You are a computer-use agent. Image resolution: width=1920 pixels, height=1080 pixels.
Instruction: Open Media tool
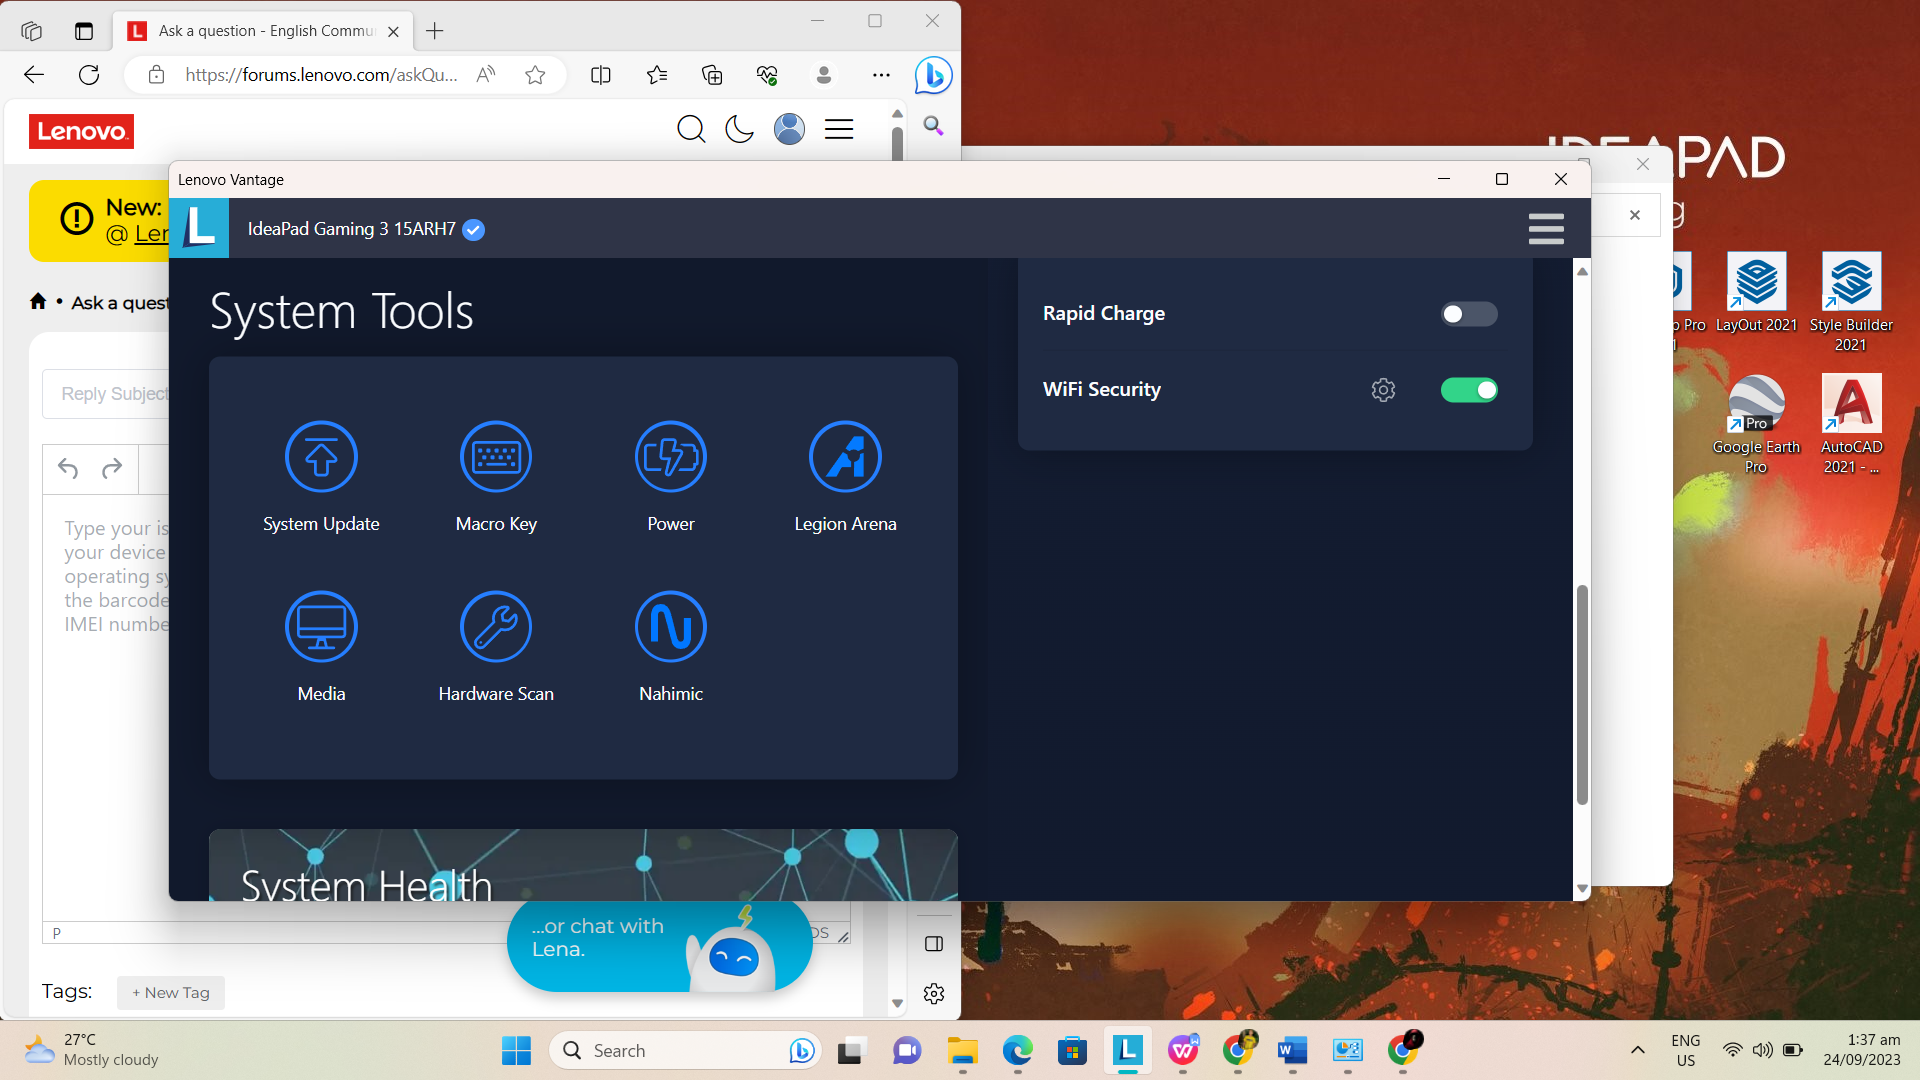(320, 646)
